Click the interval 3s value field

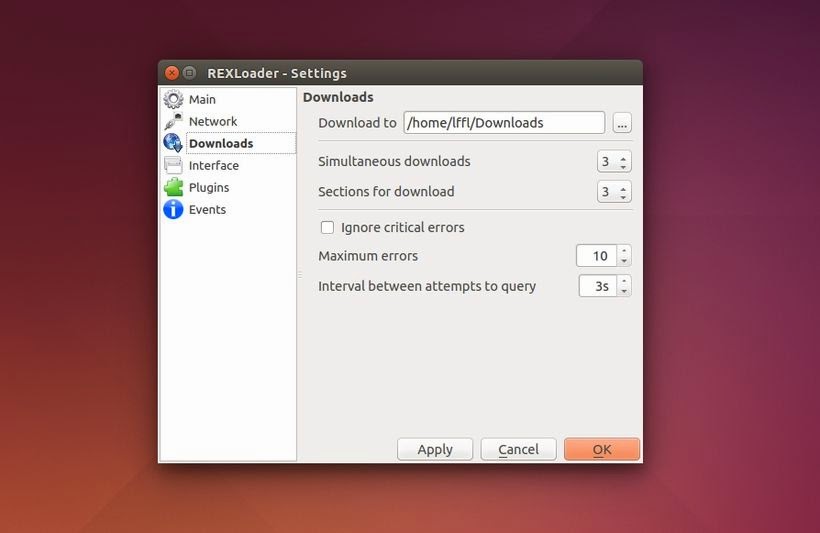coord(598,286)
